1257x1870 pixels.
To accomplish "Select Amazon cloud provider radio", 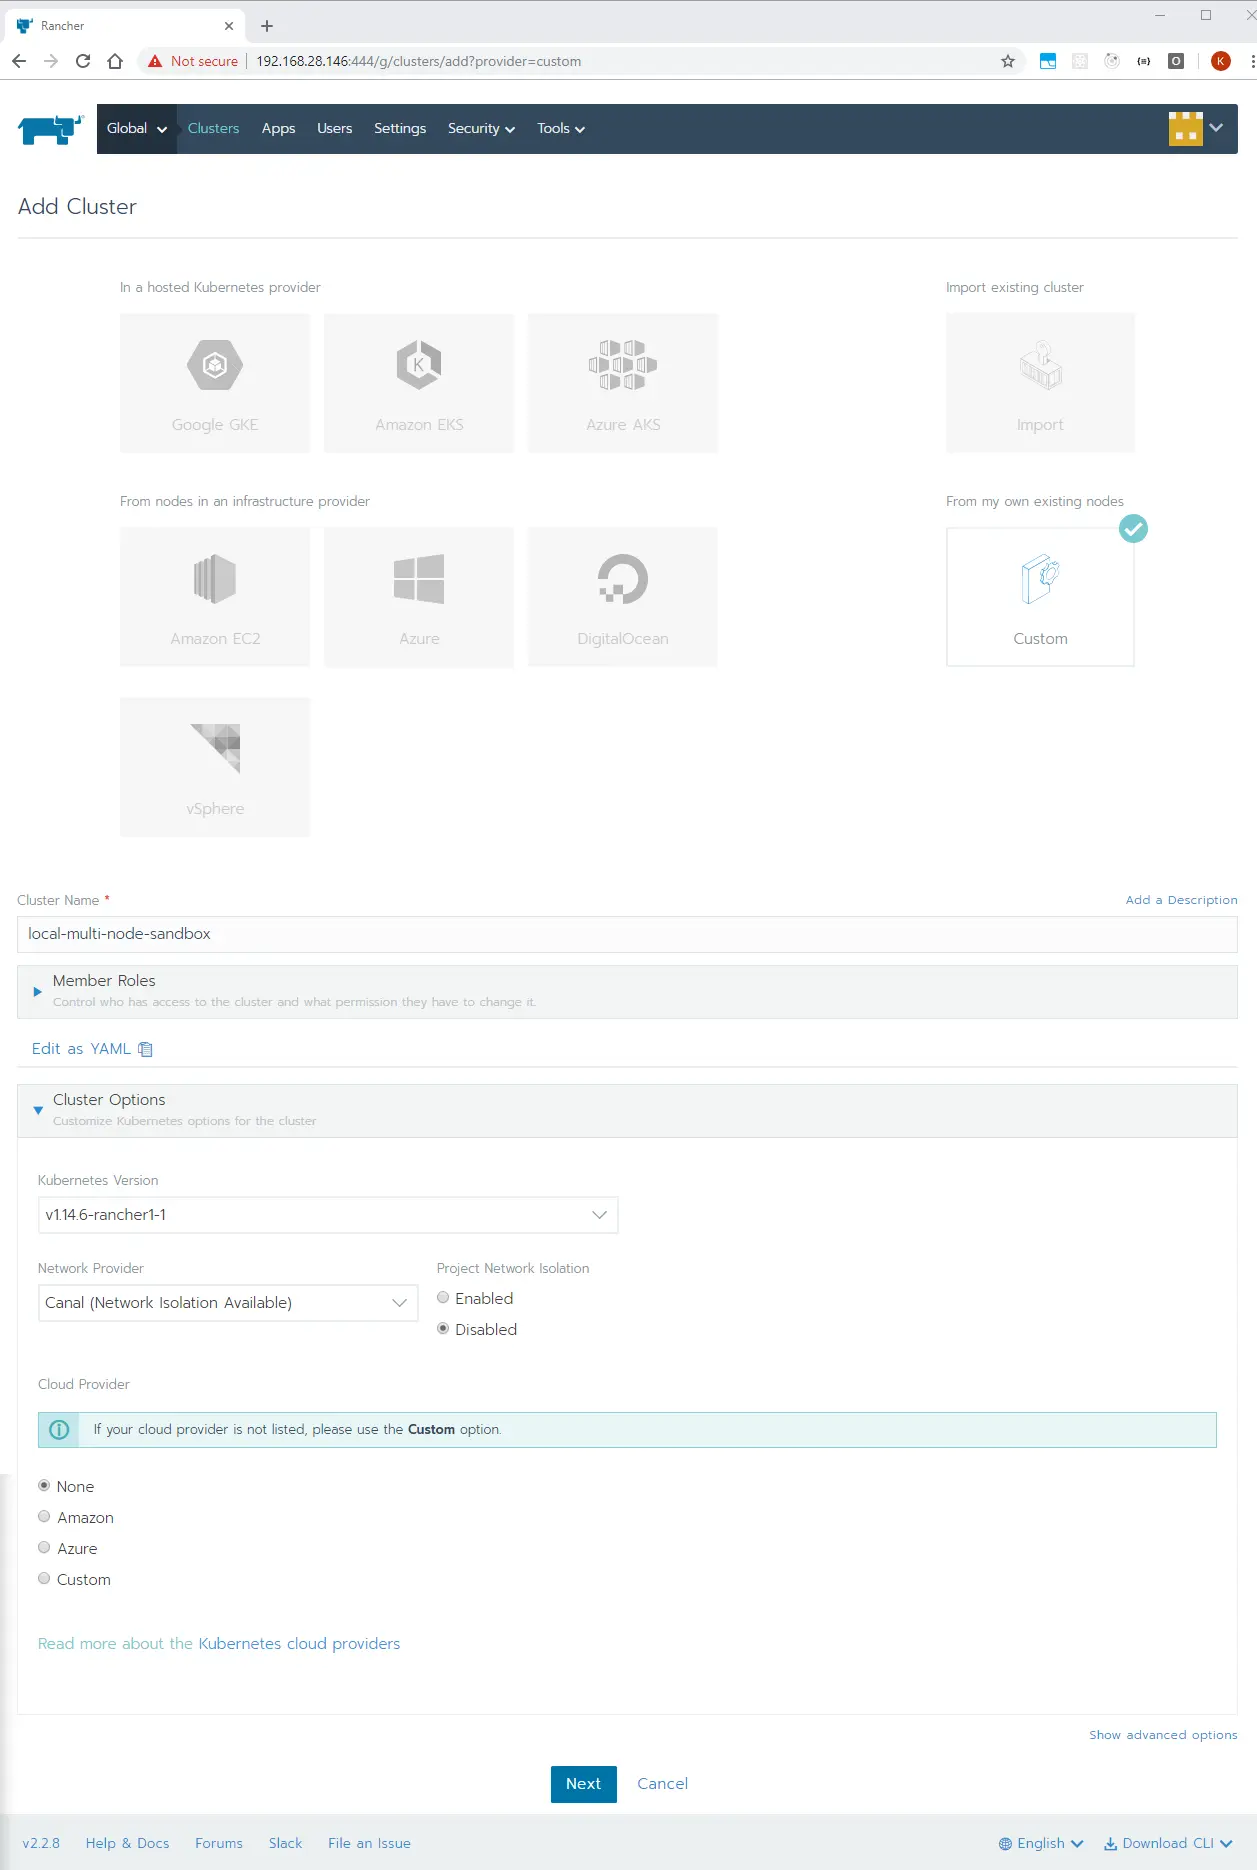I will [44, 1517].
